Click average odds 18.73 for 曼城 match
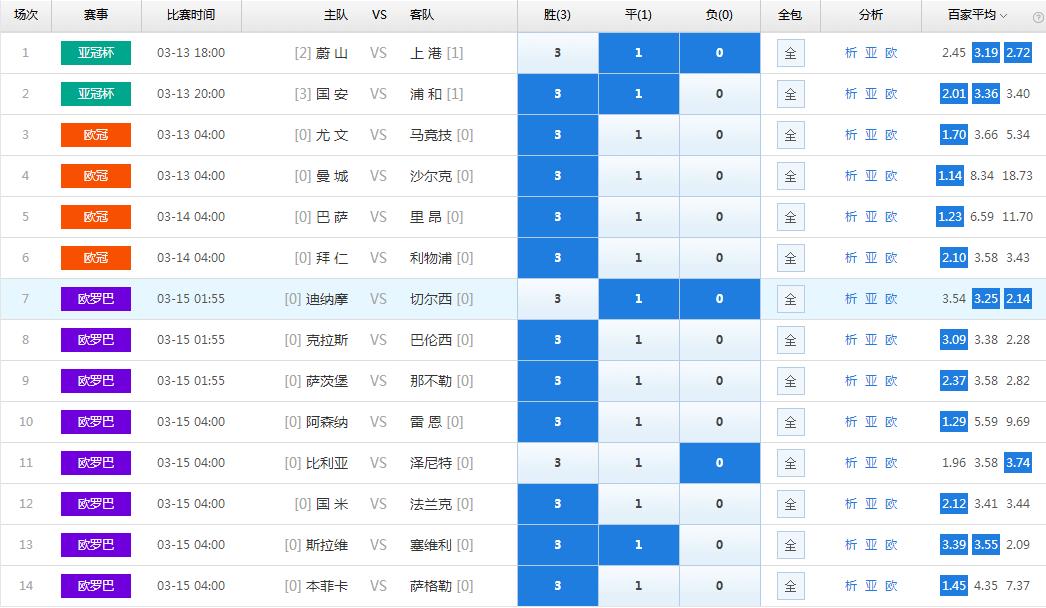 pyautogui.click(x=1017, y=176)
